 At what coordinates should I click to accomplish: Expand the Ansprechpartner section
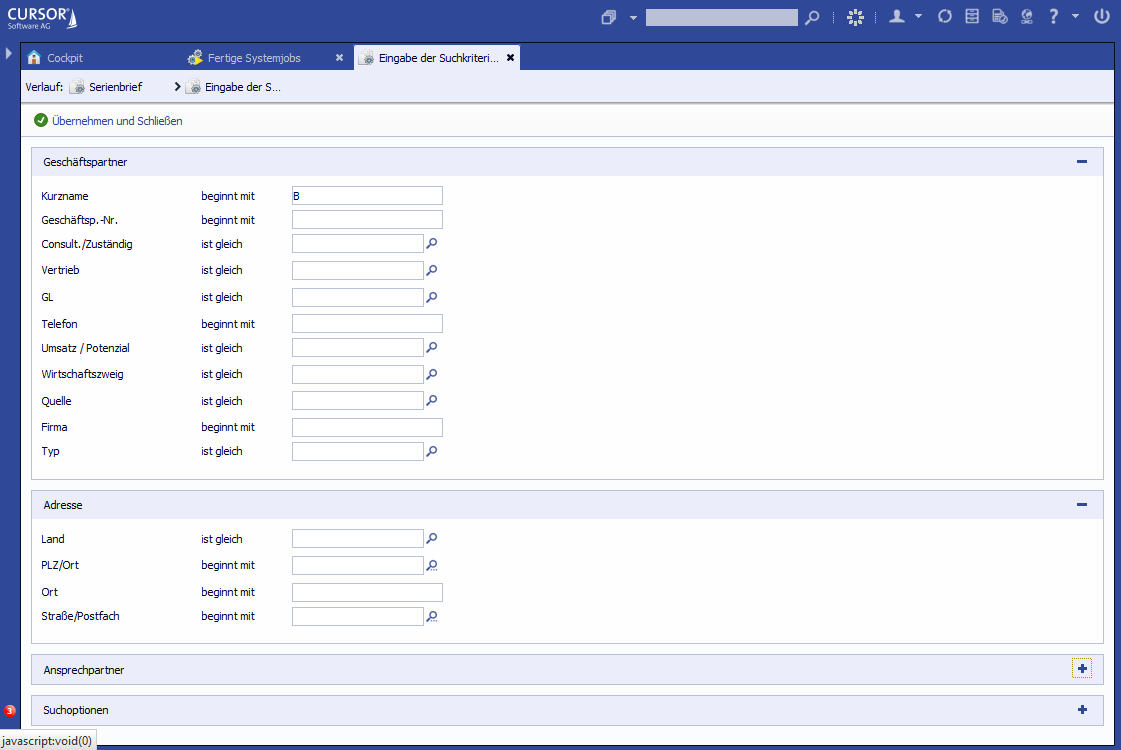coord(1081,669)
